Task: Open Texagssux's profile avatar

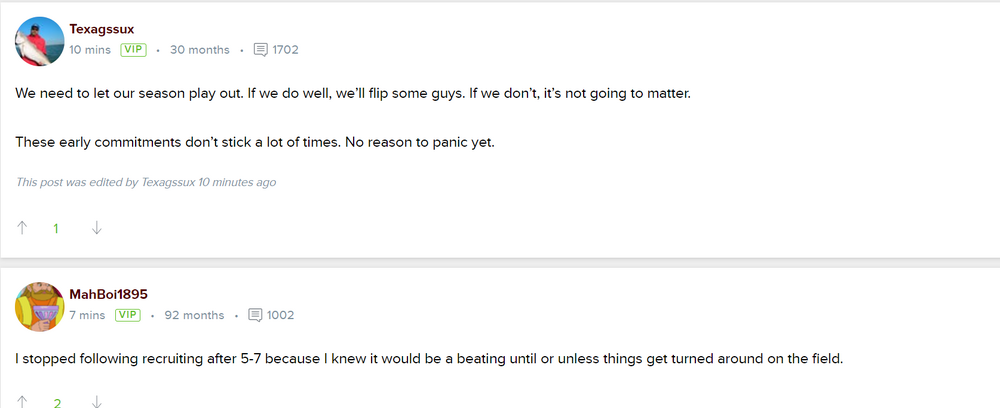Action: [x=40, y=41]
